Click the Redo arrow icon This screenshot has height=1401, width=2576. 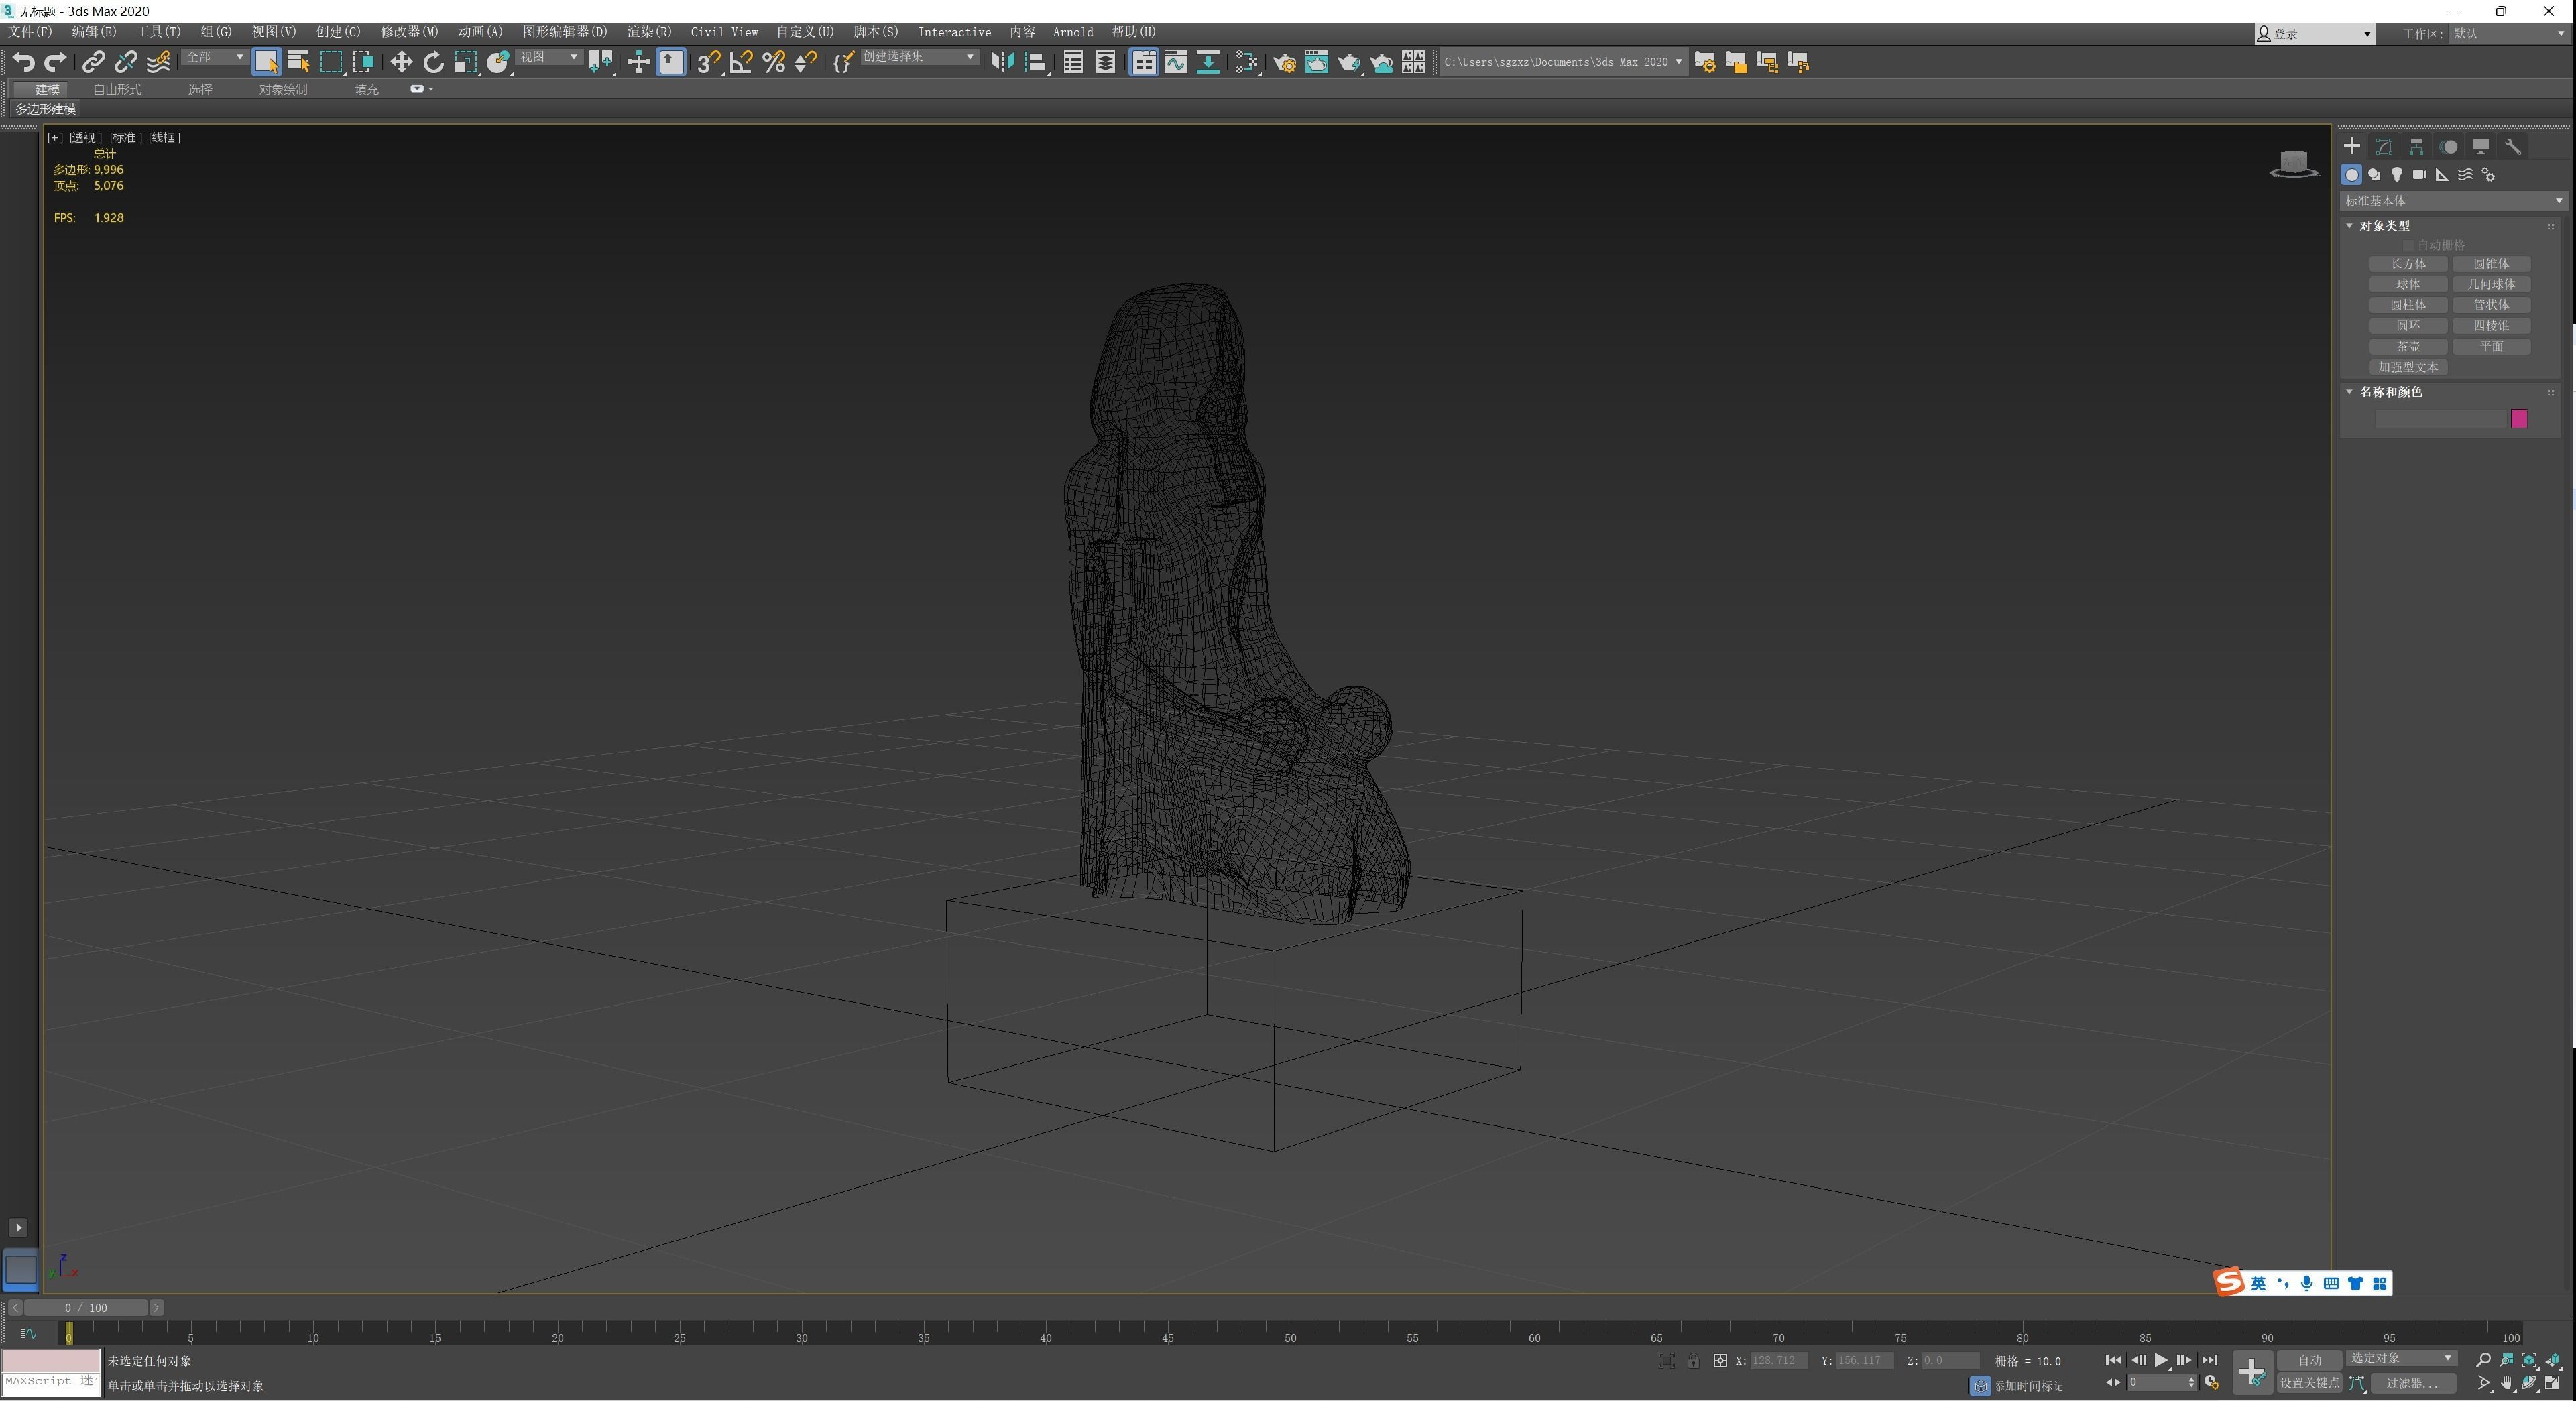point(56,62)
